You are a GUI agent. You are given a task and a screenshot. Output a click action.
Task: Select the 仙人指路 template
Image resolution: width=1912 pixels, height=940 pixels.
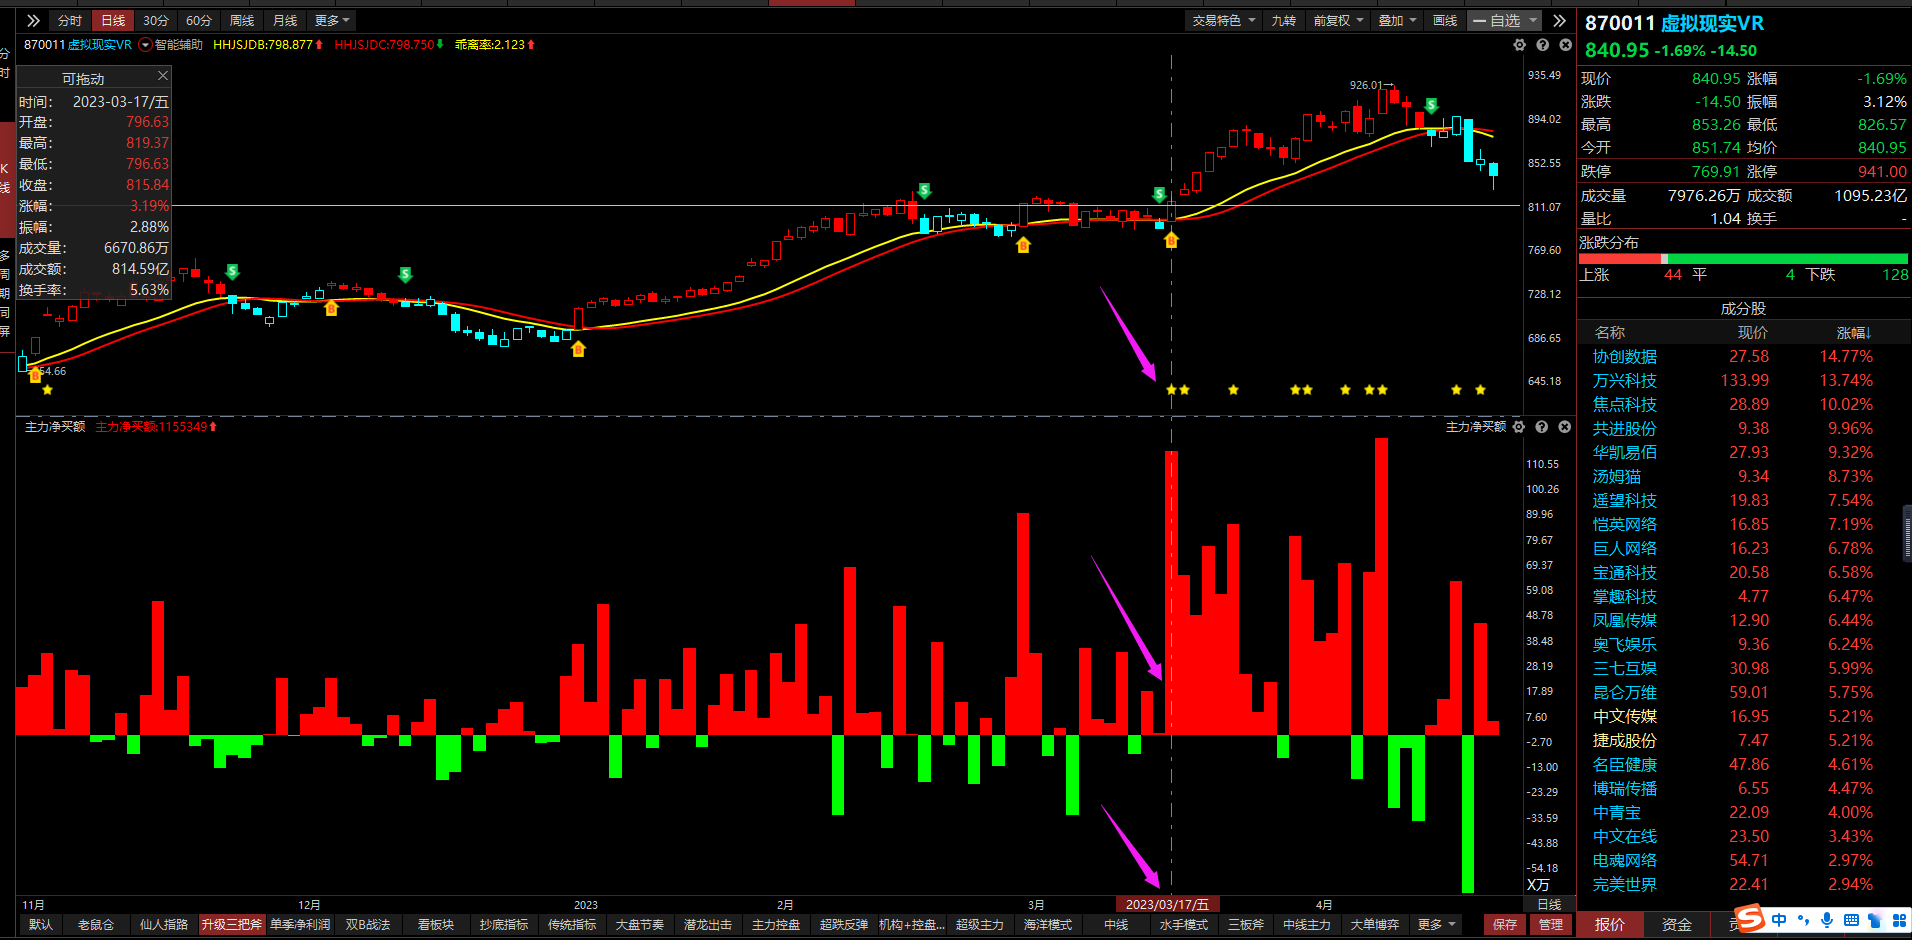coord(164,924)
